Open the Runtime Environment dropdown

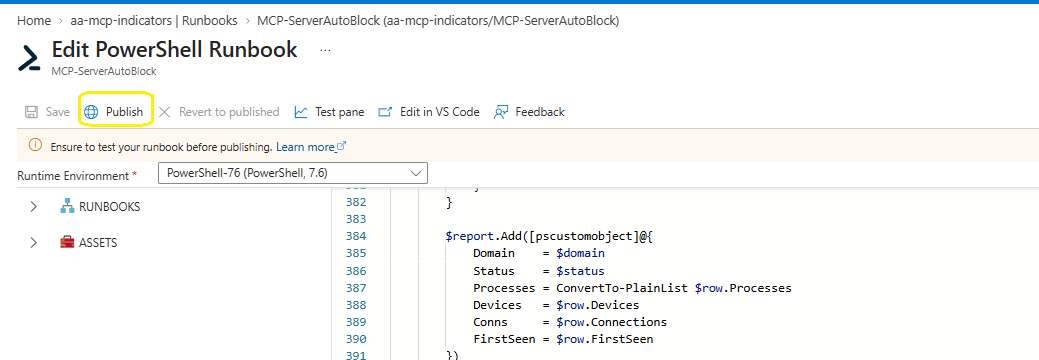[x=293, y=174]
